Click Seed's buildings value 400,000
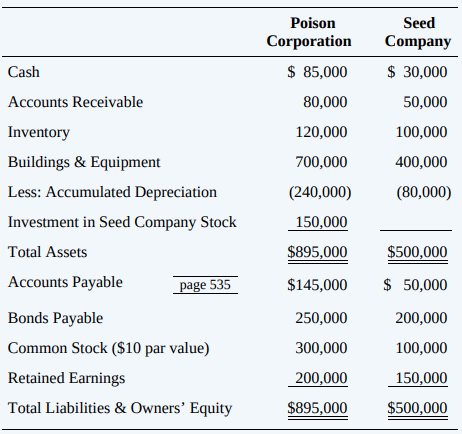This screenshot has width=462, height=434. coord(421,162)
